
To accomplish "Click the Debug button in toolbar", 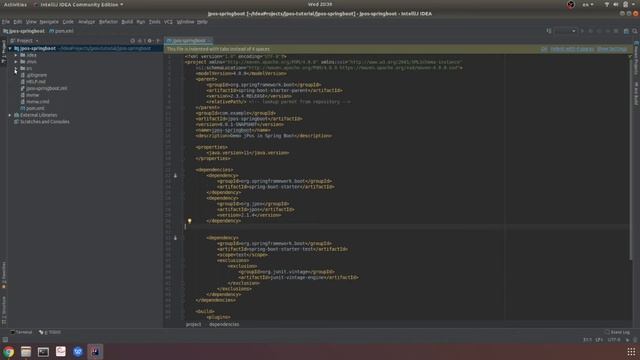I will (x=590, y=31).
